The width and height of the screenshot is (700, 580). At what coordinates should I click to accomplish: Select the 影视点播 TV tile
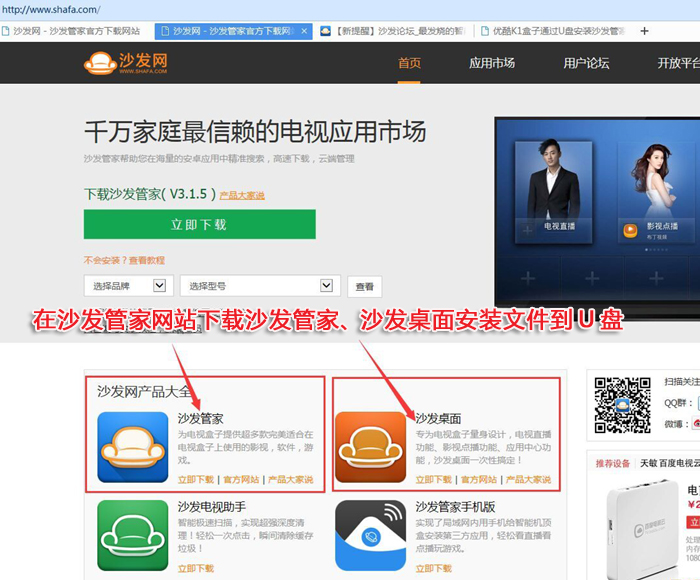coord(658,192)
